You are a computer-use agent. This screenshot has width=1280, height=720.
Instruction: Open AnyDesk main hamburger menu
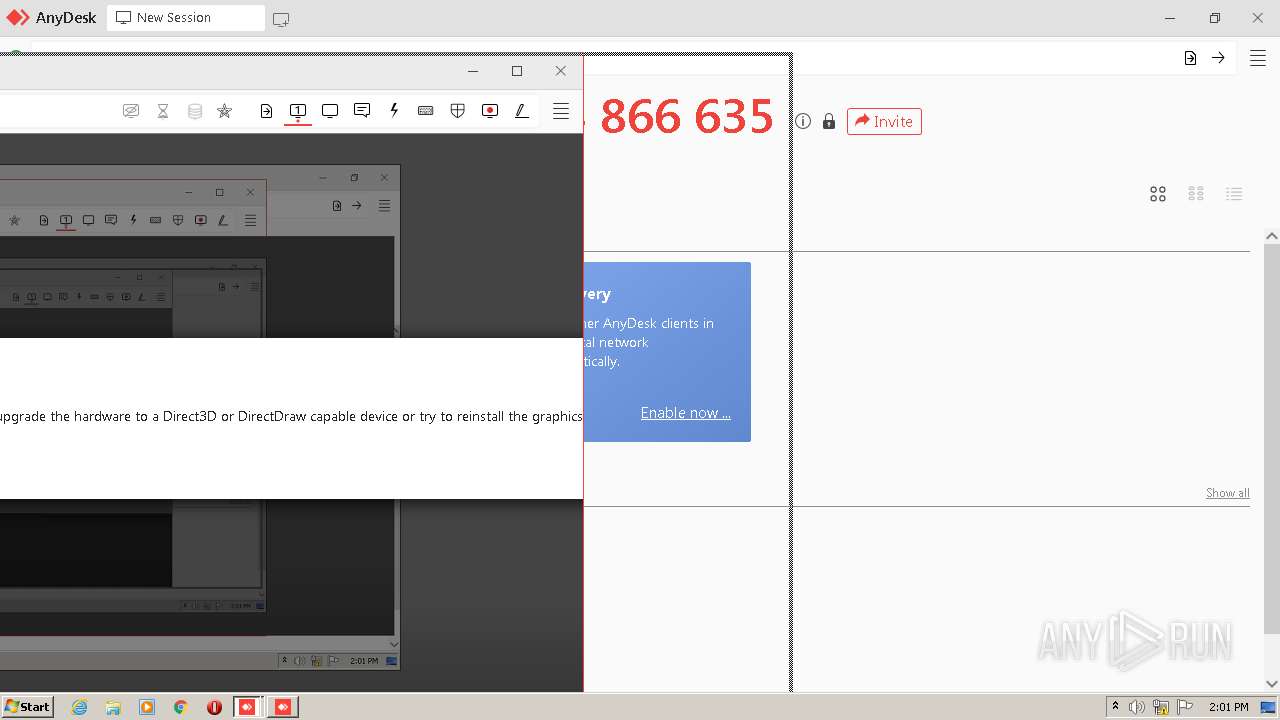pyautogui.click(x=1258, y=58)
